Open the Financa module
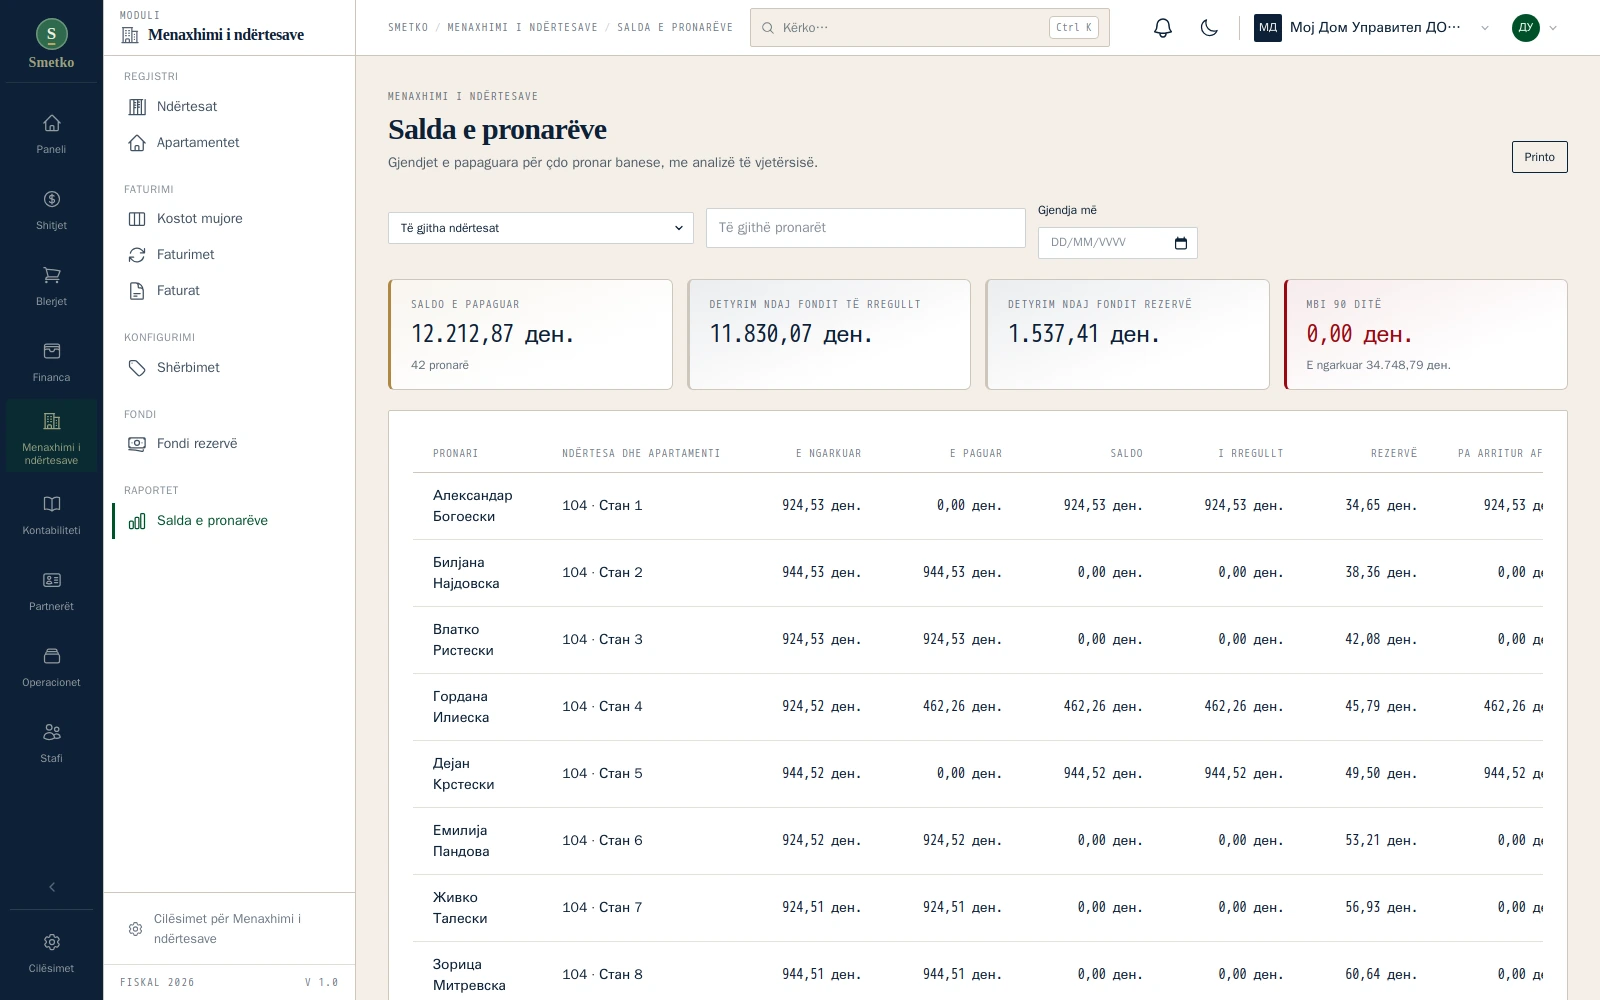1600x1000 pixels. [x=51, y=362]
